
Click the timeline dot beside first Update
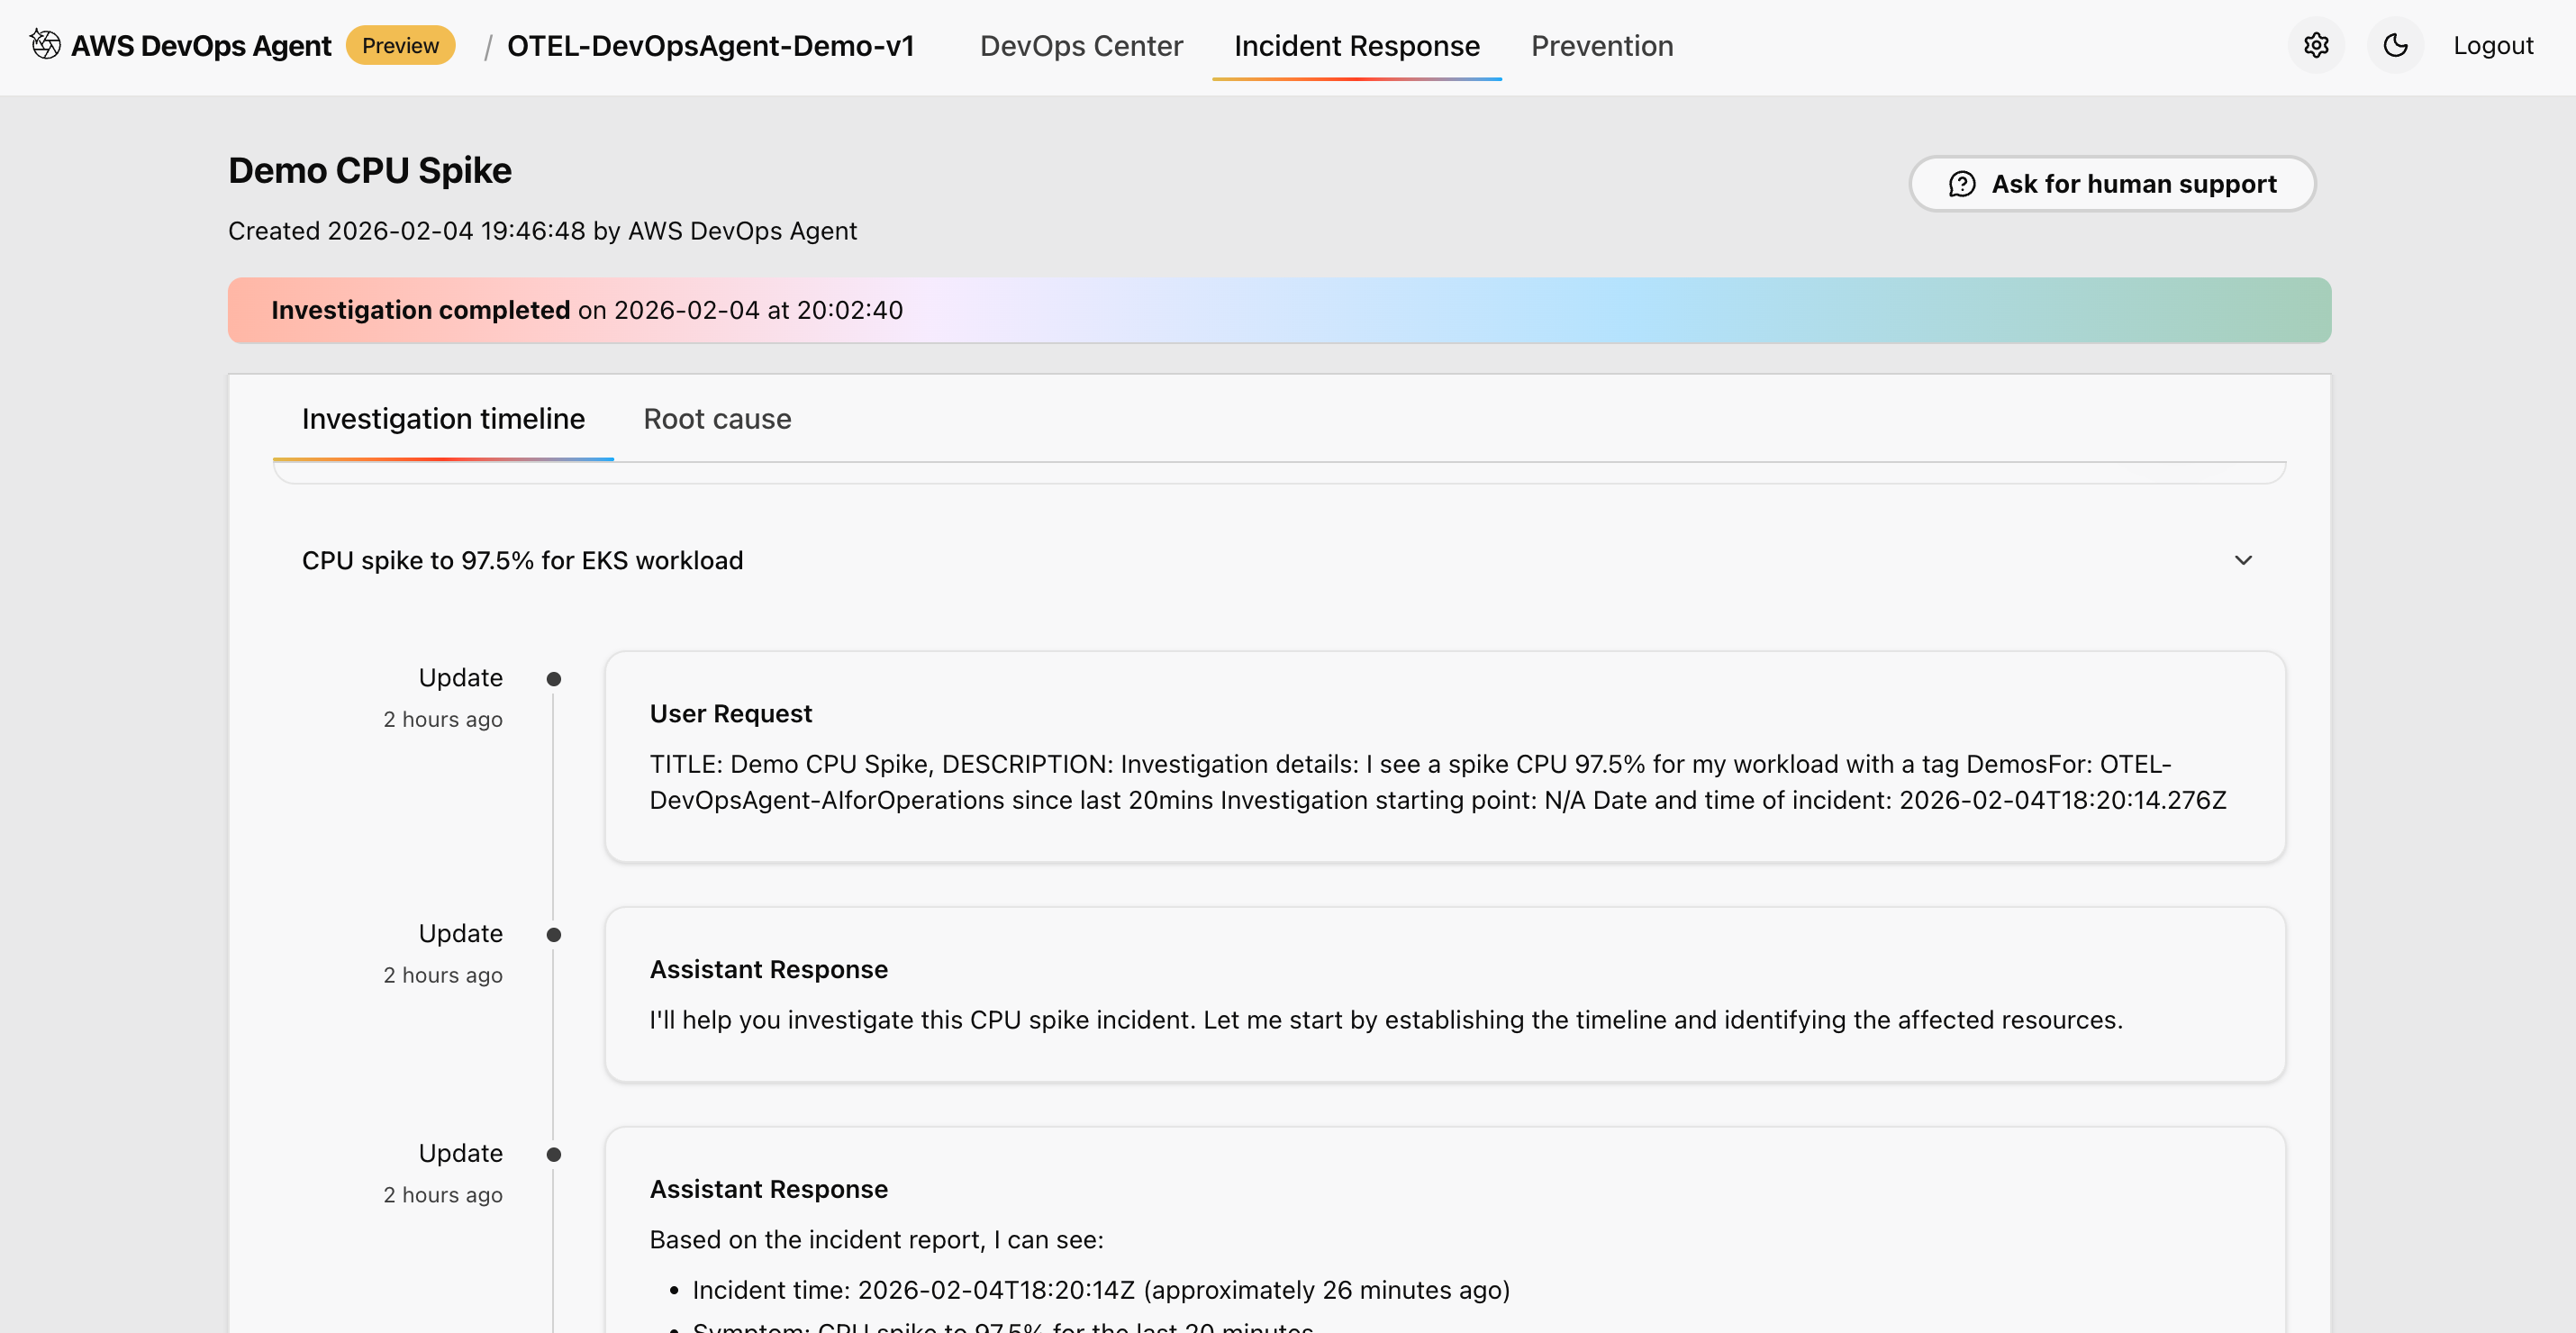click(x=555, y=678)
